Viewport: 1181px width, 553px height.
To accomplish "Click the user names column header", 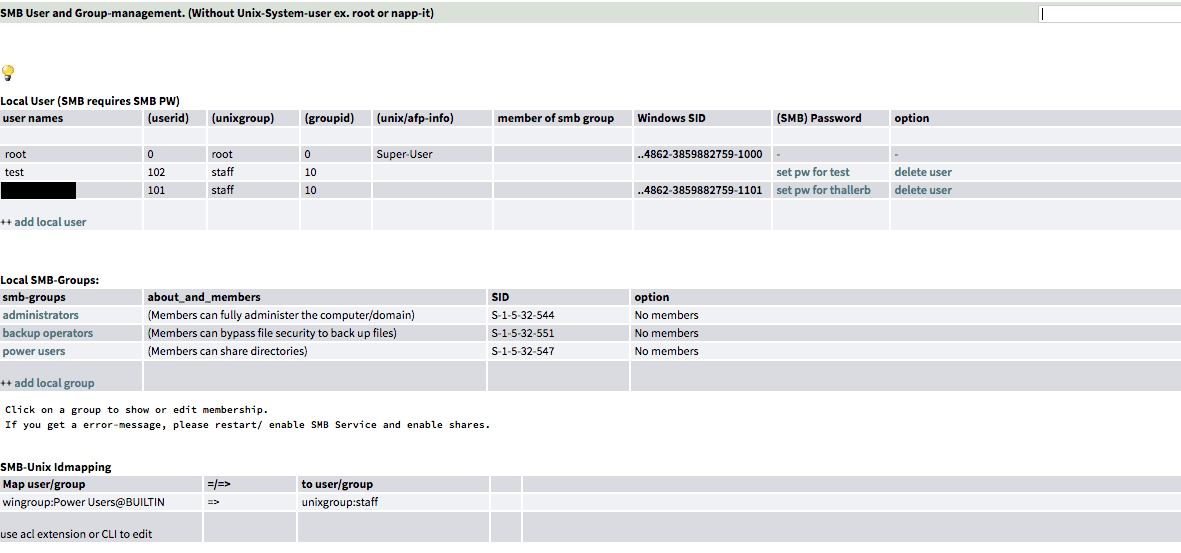I will pyautogui.click(x=33, y=118).
